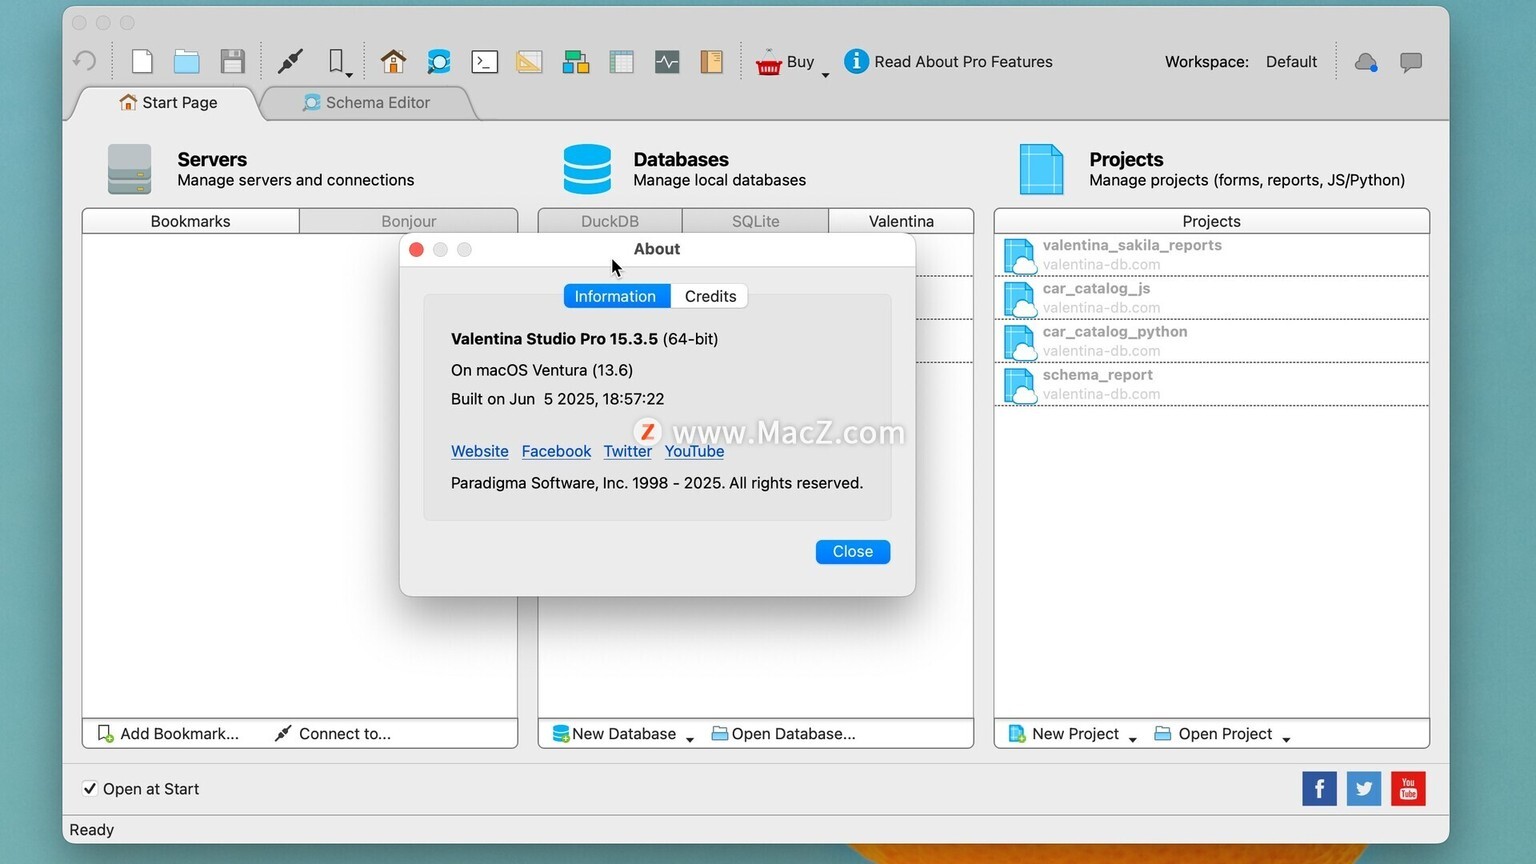
Task: Click Connect to... button
Action: coord(333,733)
